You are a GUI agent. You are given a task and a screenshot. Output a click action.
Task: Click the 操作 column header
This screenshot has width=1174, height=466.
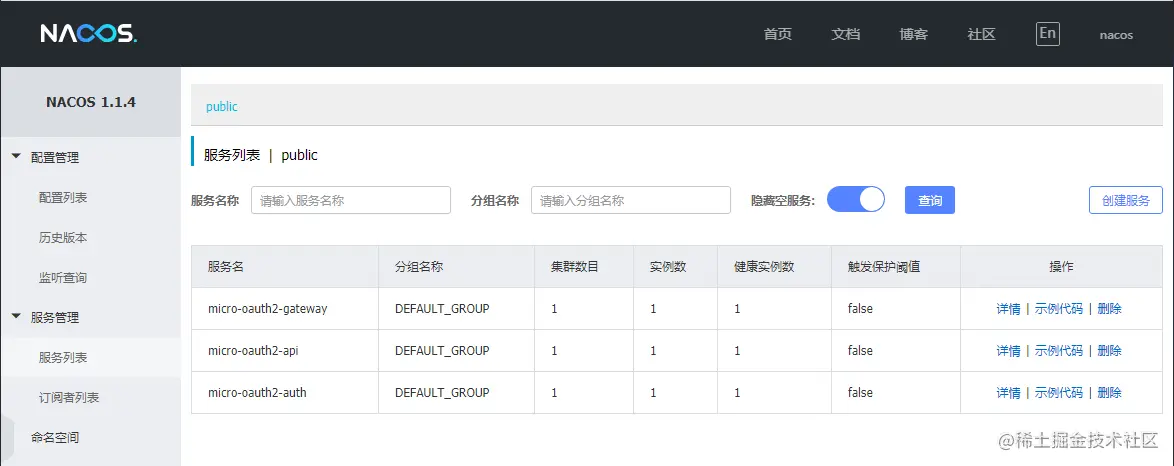point(1062,267)
